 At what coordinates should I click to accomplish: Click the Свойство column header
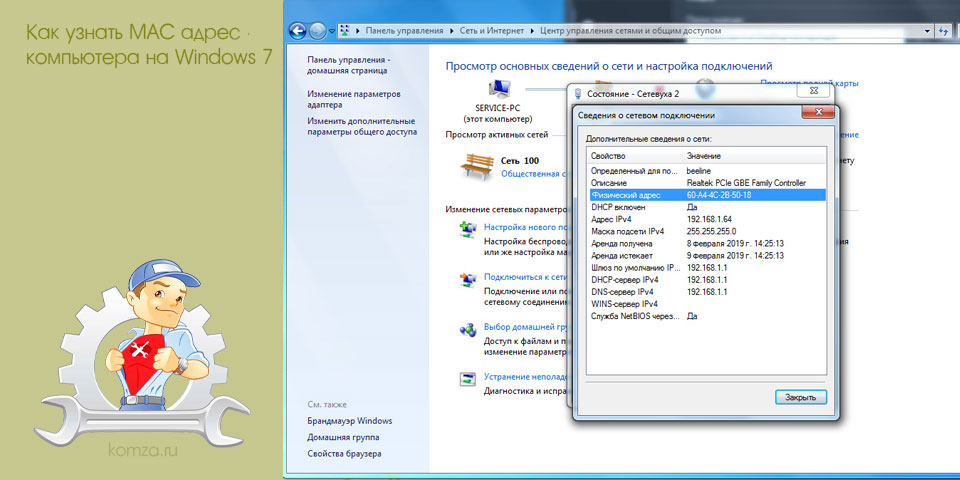pos(634,156)
